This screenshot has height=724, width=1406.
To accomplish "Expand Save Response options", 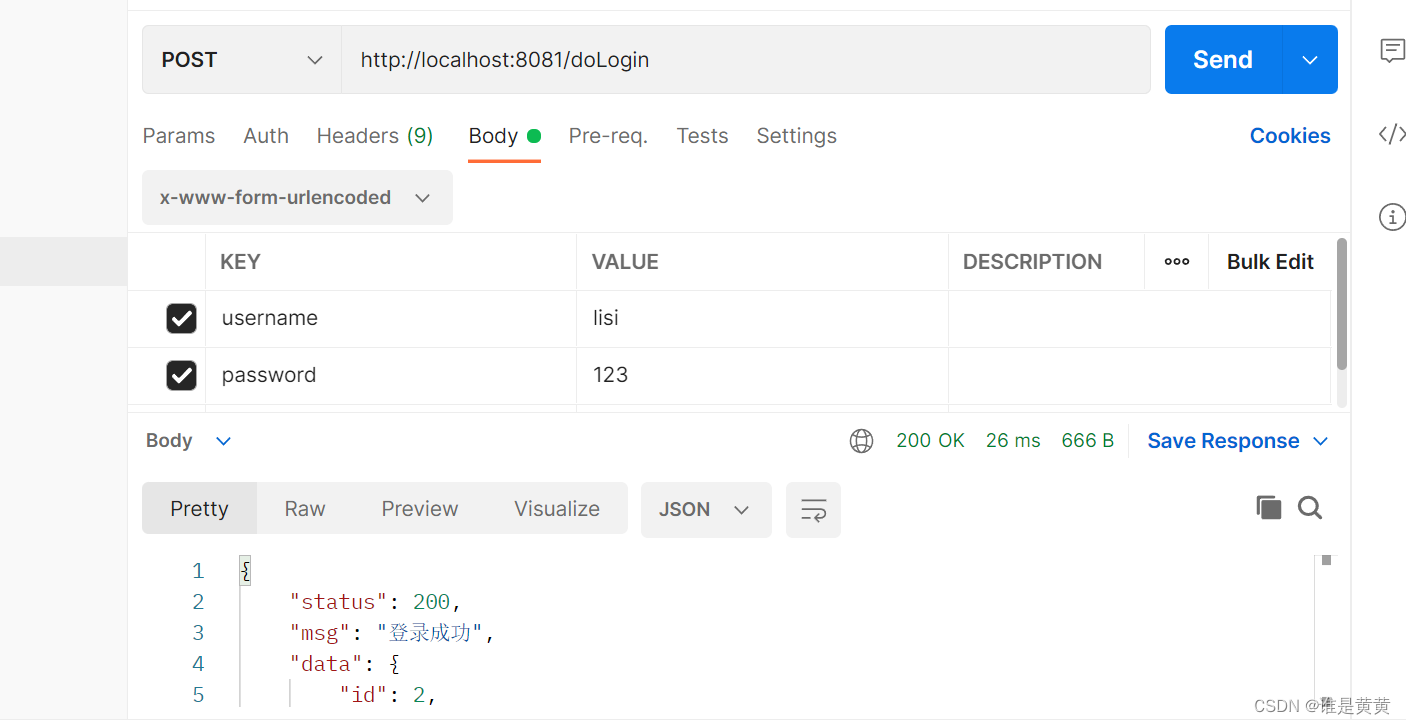I will (1320, 441).
